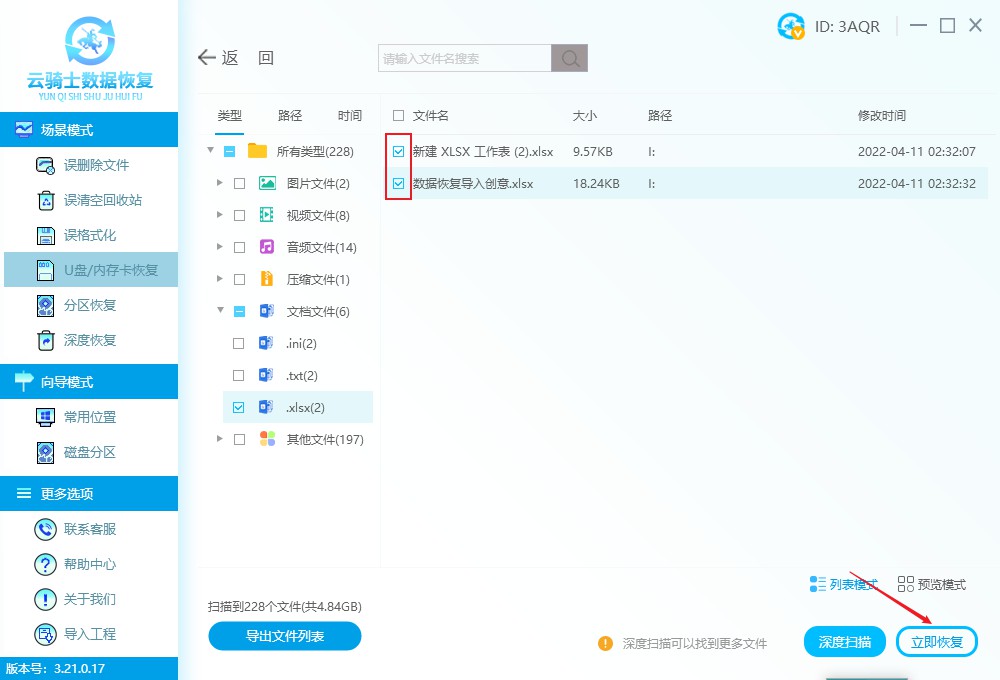The width and height of the screenshot is (1000, 680).
Task: Switch to the 时间 tab
Action: 349,115
